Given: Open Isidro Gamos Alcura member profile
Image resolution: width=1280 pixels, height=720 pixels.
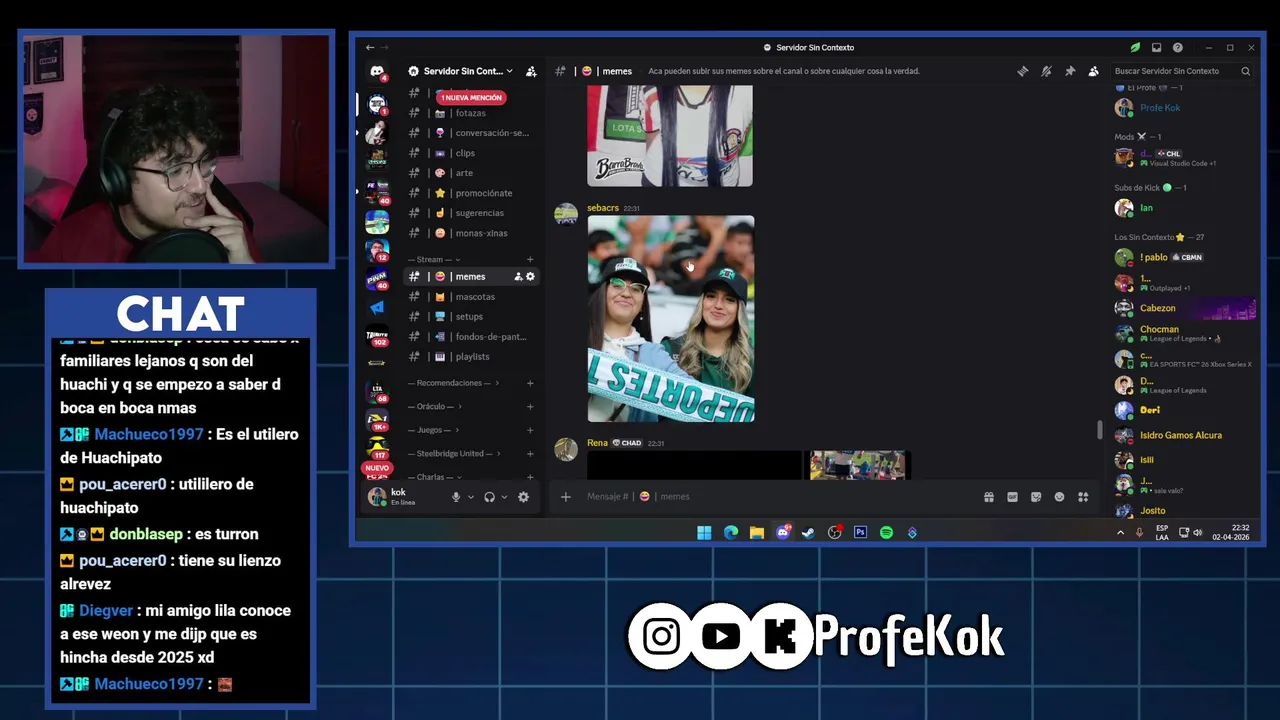Looking at the screenshot, I should point(1183,435).
